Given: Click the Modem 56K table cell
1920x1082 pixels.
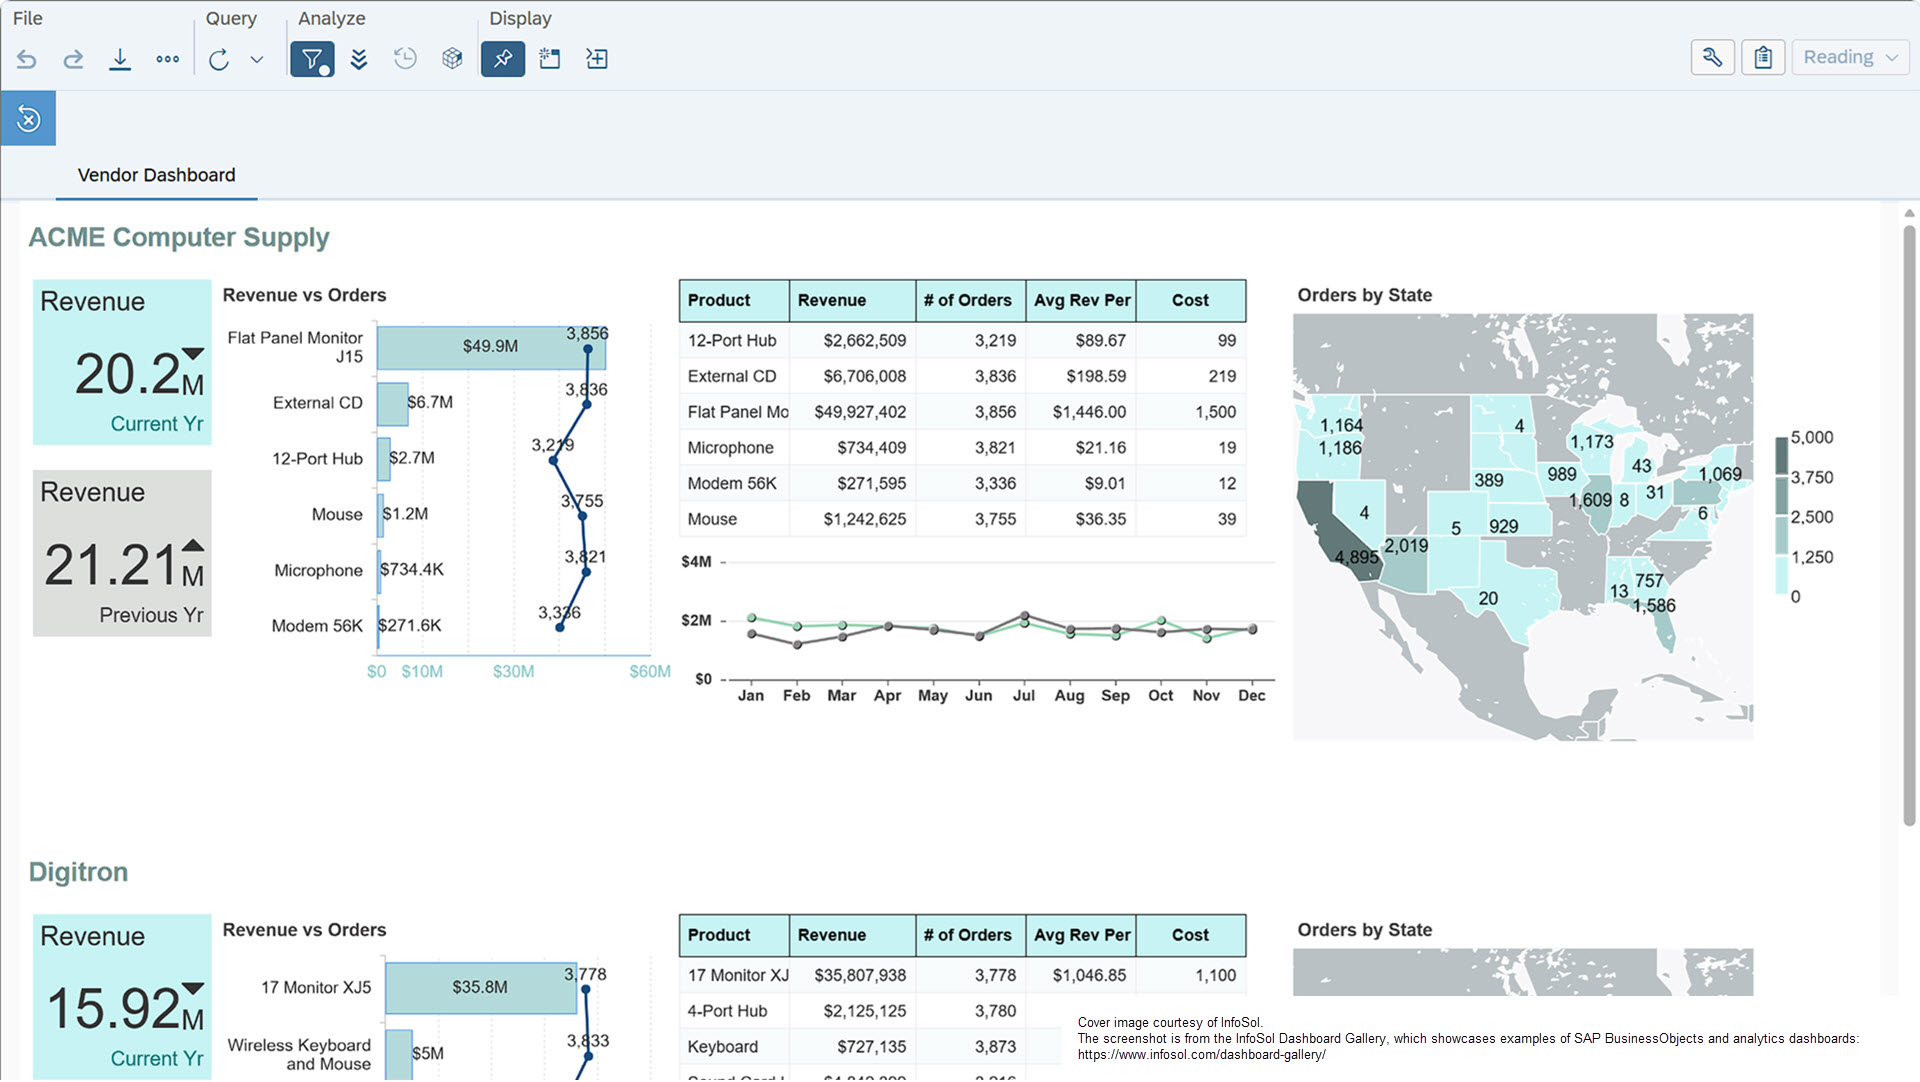Looking at the screenshot, I should pos(732,483).
